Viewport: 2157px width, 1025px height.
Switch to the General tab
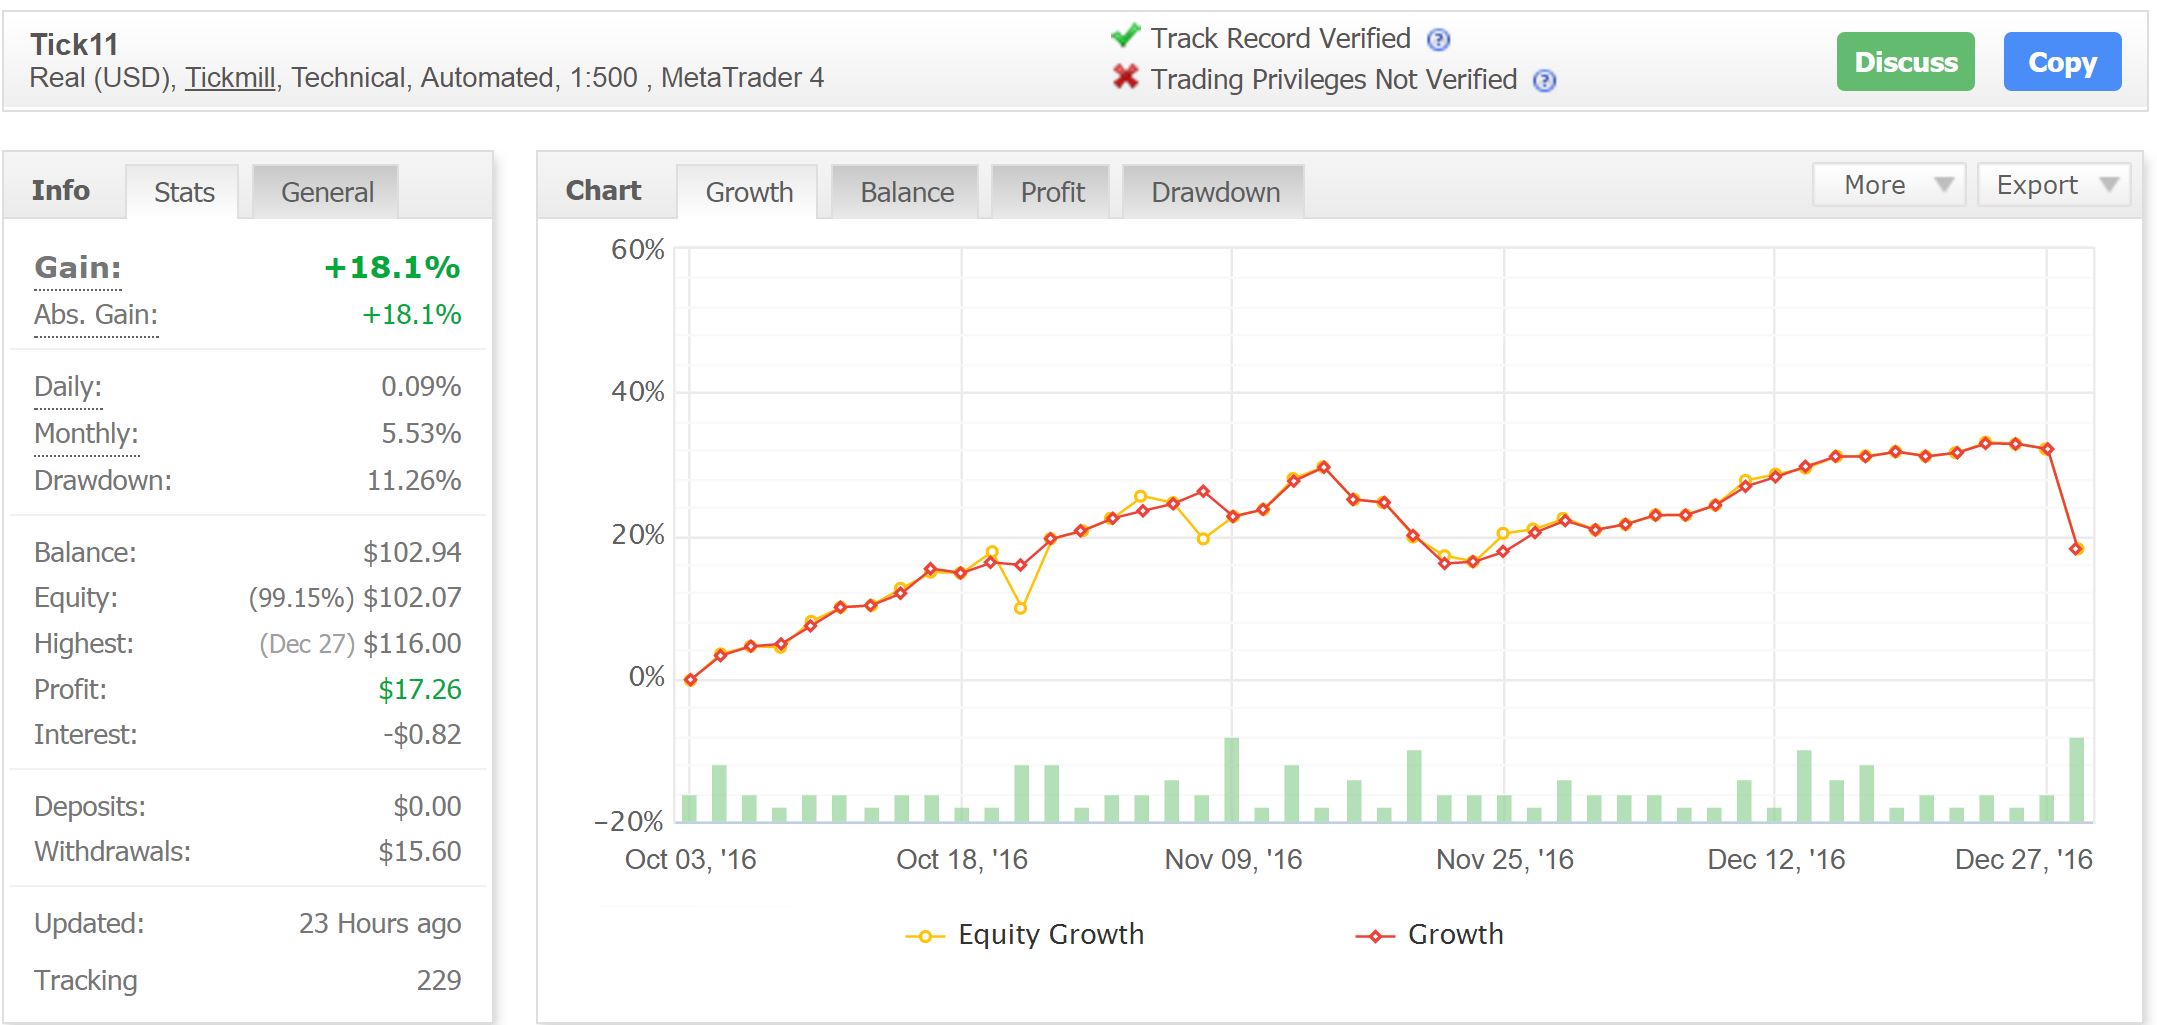point(327,192)
